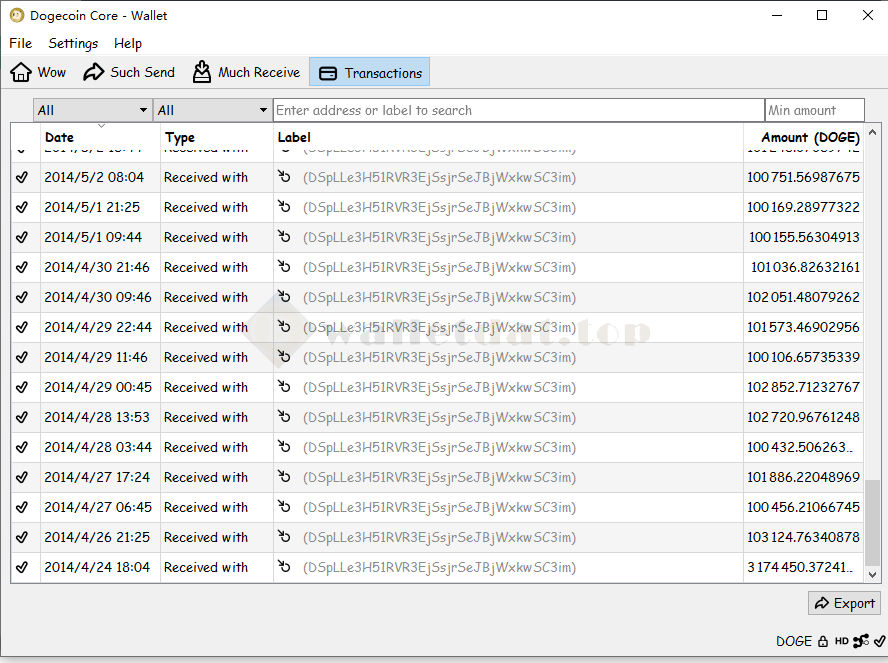This screenshot has width=888, height=663.
Task: Click the DOGE unit selector in status bar
Action: (794, 641)
